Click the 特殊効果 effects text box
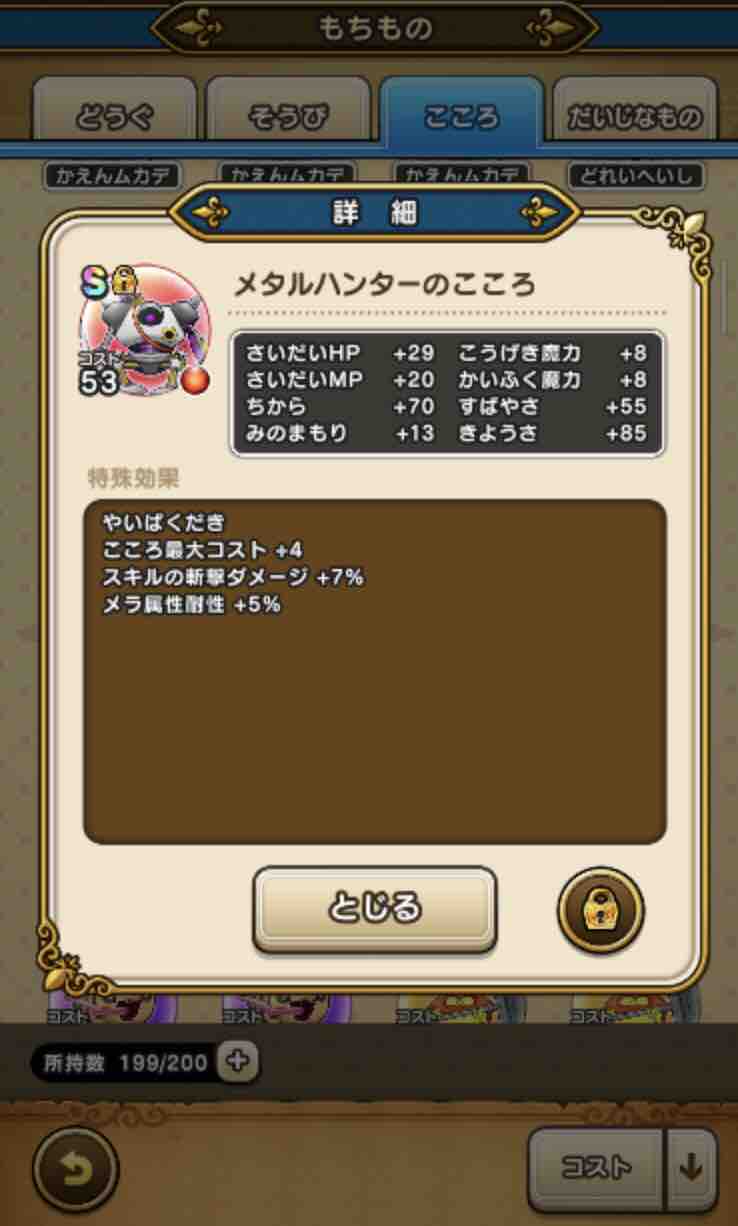738x1226 pixels. point(374,671)
